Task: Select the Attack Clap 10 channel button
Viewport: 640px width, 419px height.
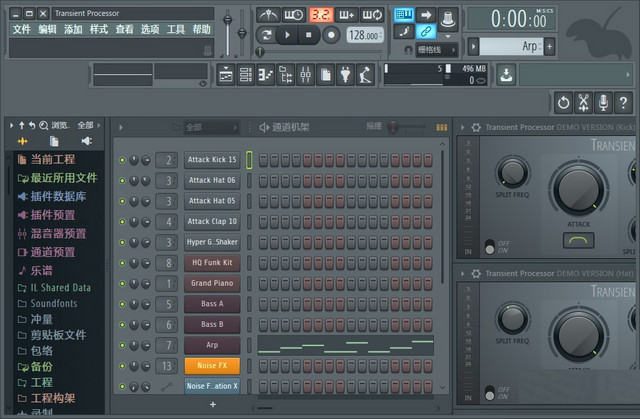Action: (x=212, y=221)
